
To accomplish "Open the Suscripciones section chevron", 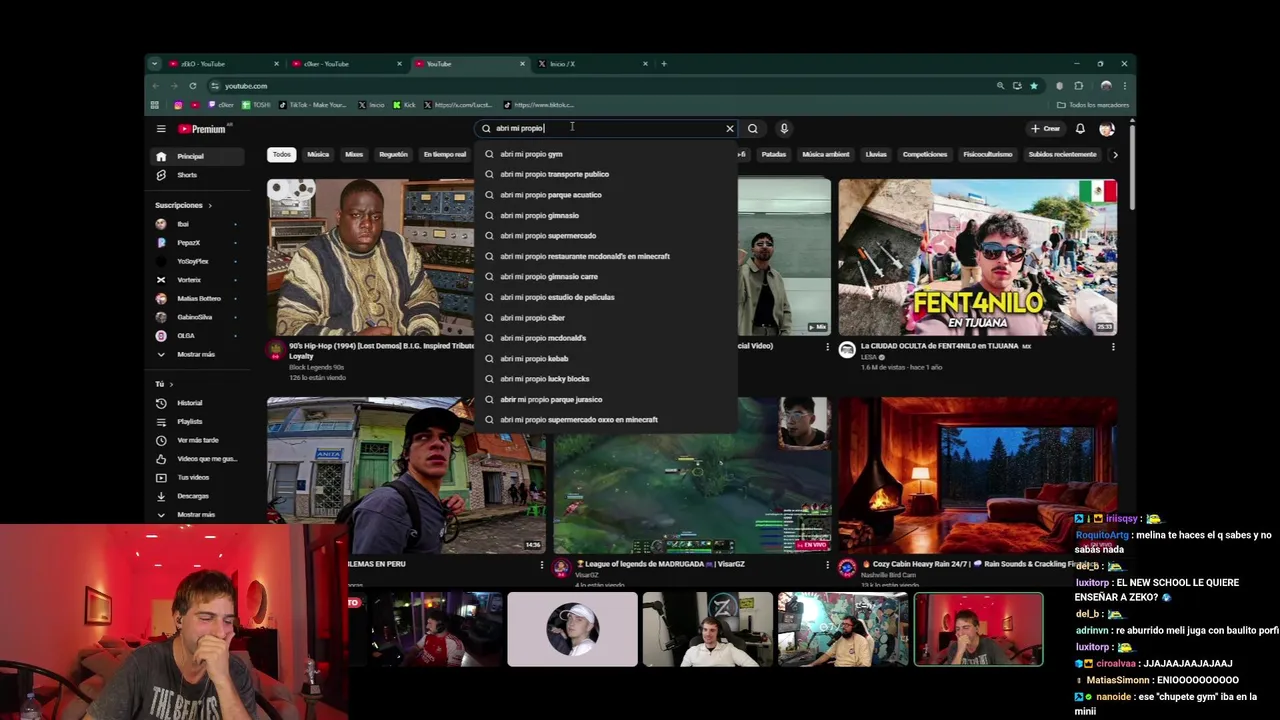I will click(x=209, y=205).
